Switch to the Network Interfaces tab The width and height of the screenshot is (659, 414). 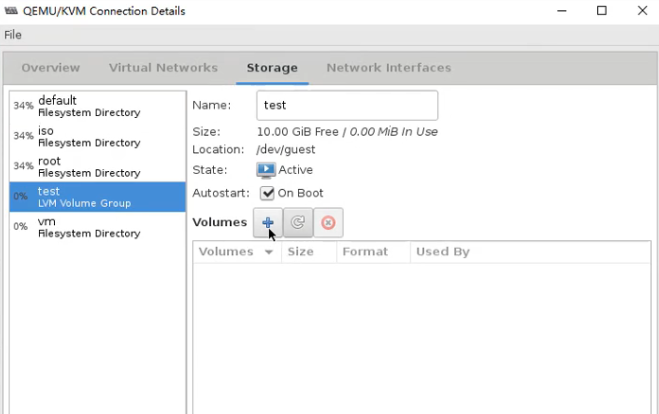[x=389, y=68]
